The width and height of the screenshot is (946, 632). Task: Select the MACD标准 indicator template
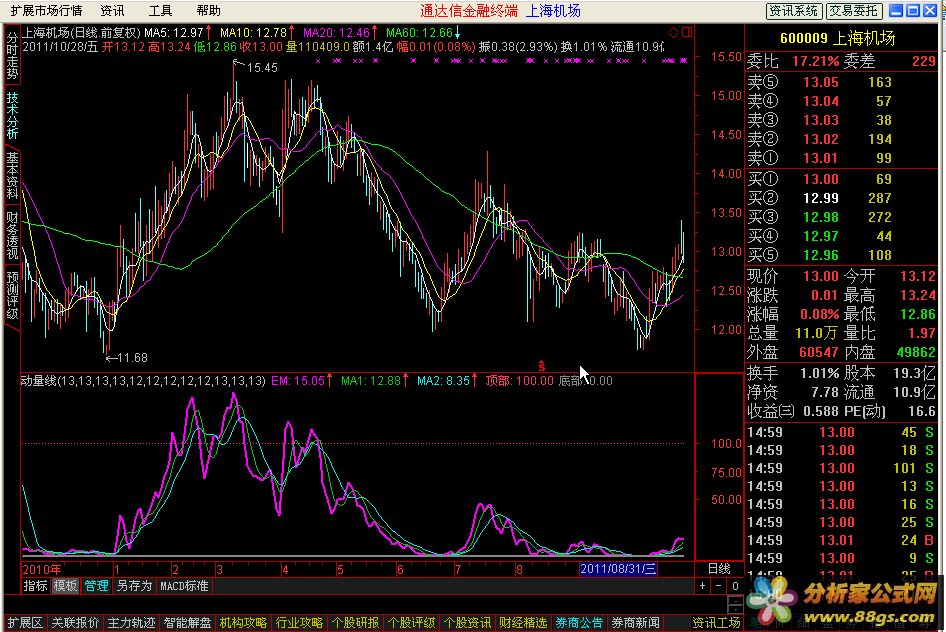(x=184, y=586)
